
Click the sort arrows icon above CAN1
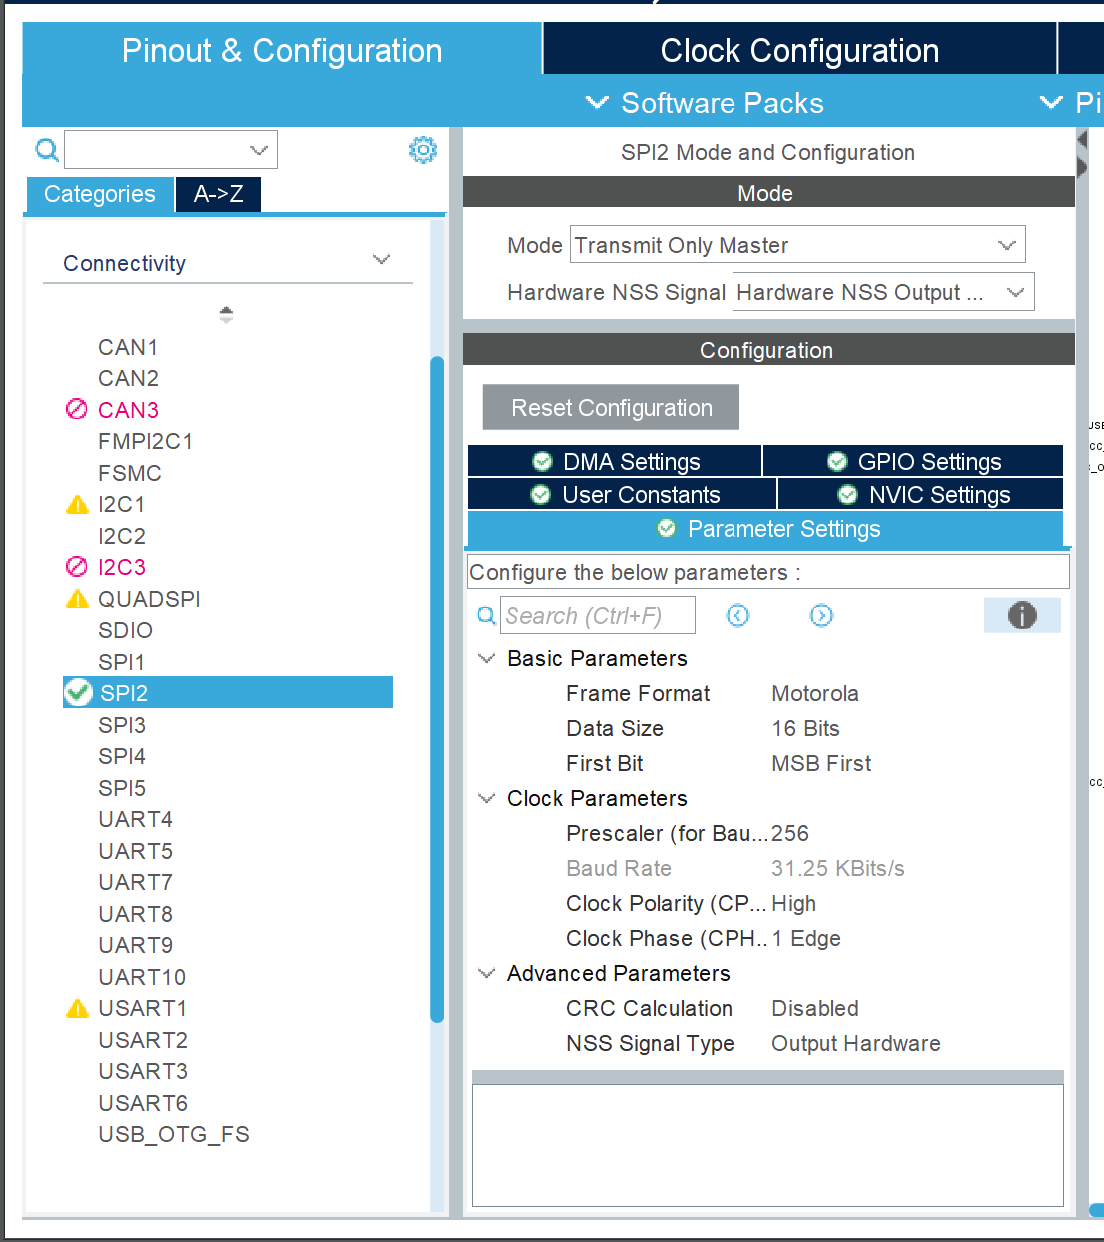[226, 315]
